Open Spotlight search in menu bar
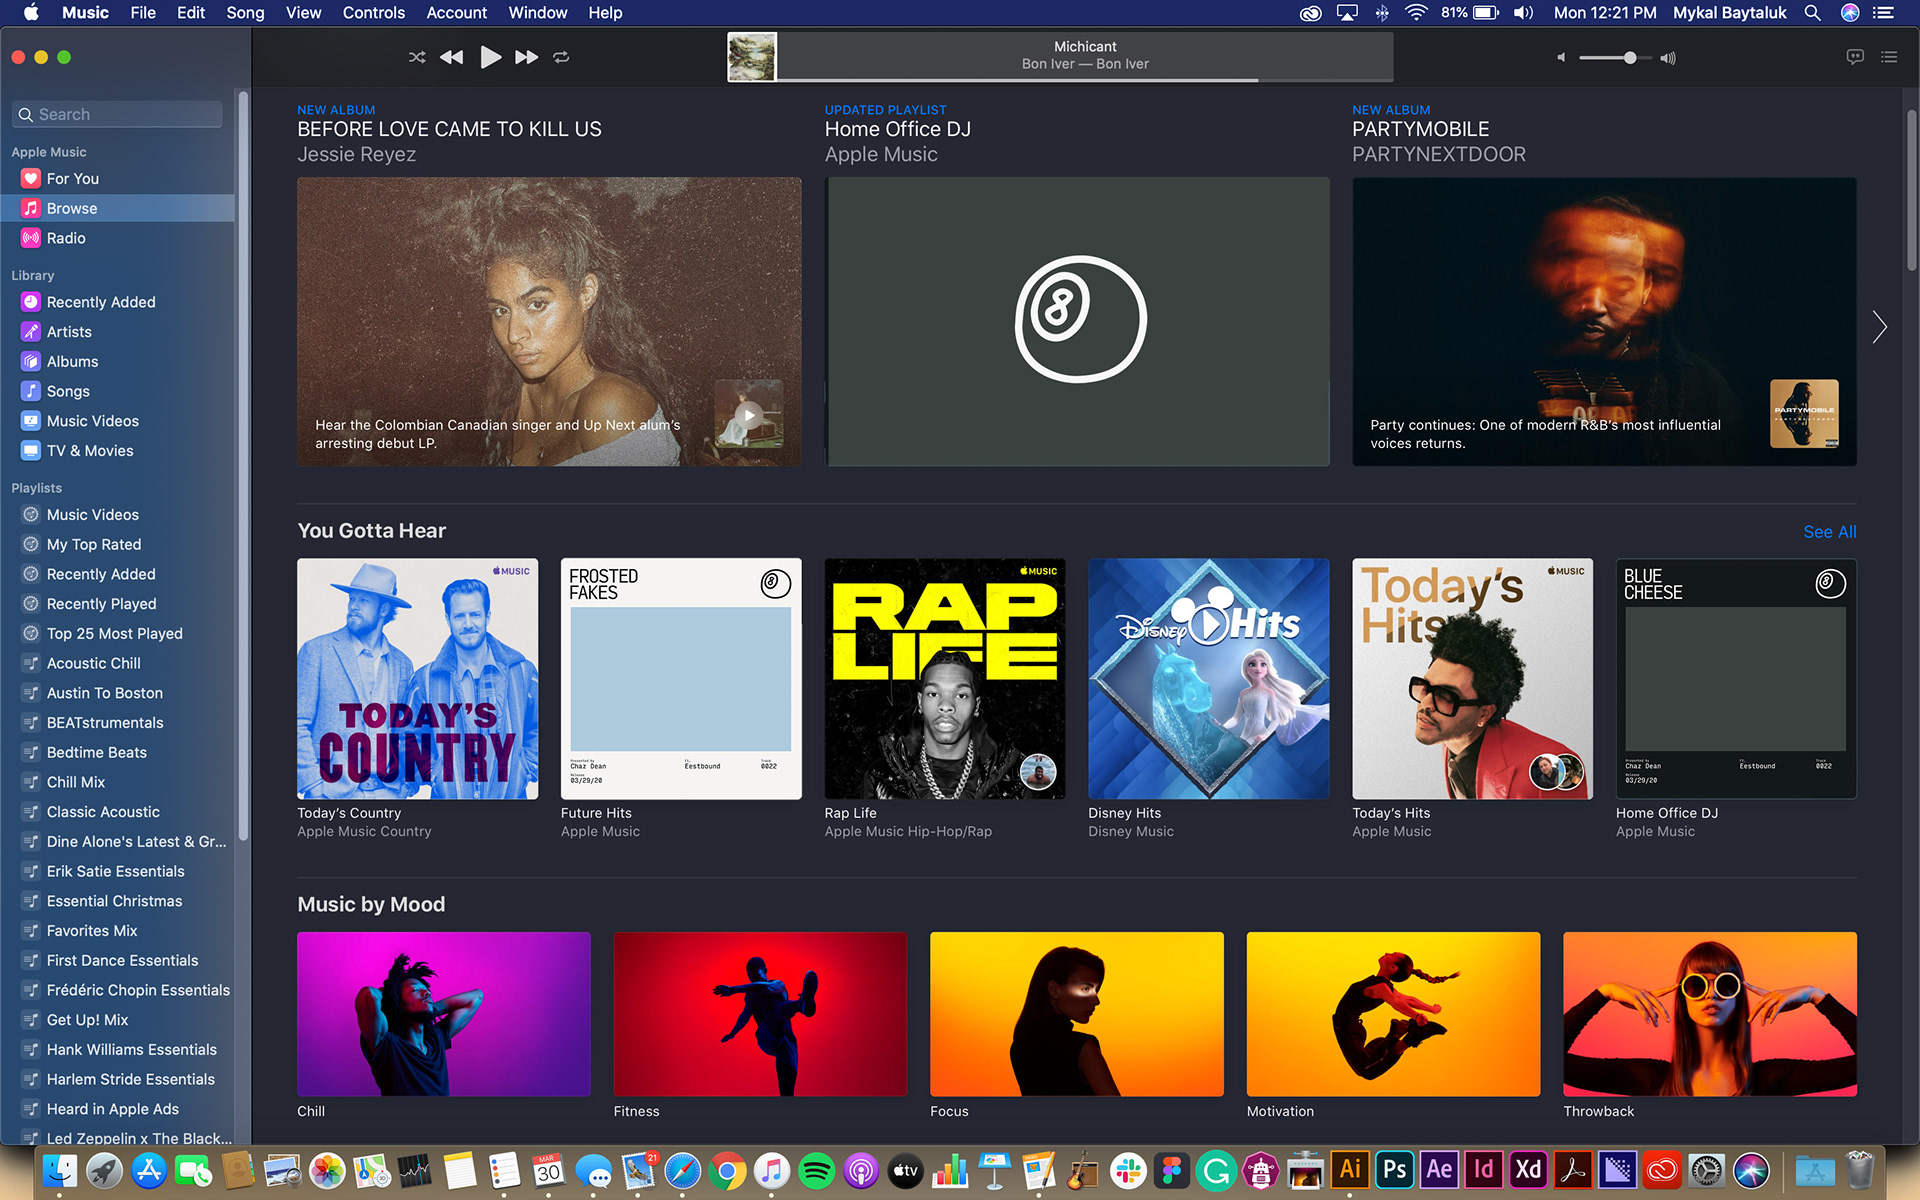The width and height of the screenshot is (1920, 1200). (1812, 12)
